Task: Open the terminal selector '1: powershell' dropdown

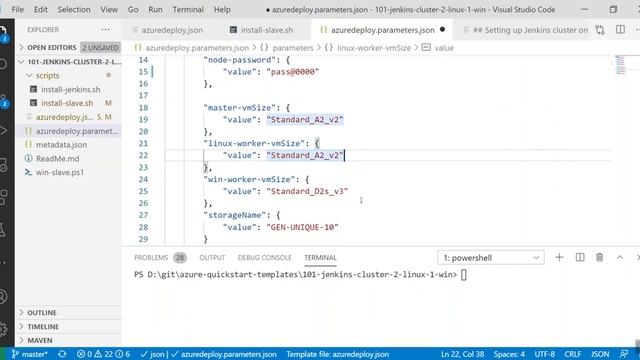Action: [491, 258]
